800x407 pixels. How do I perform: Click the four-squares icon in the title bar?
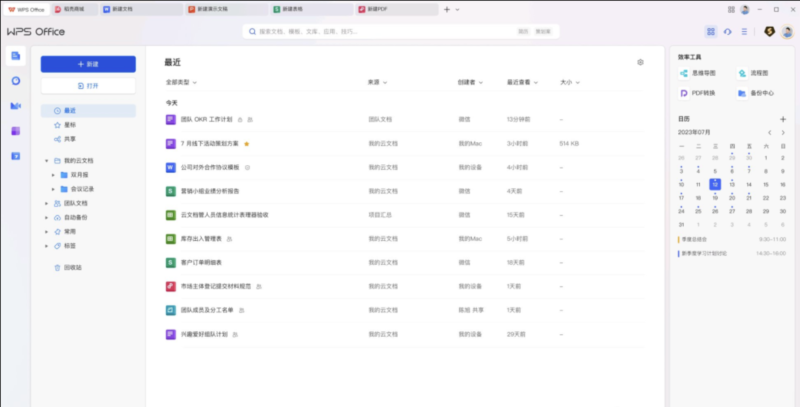(x=731, y=9)
